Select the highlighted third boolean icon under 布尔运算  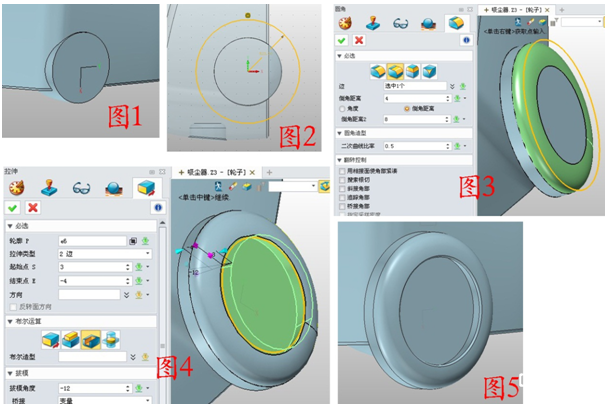[89, 338]
